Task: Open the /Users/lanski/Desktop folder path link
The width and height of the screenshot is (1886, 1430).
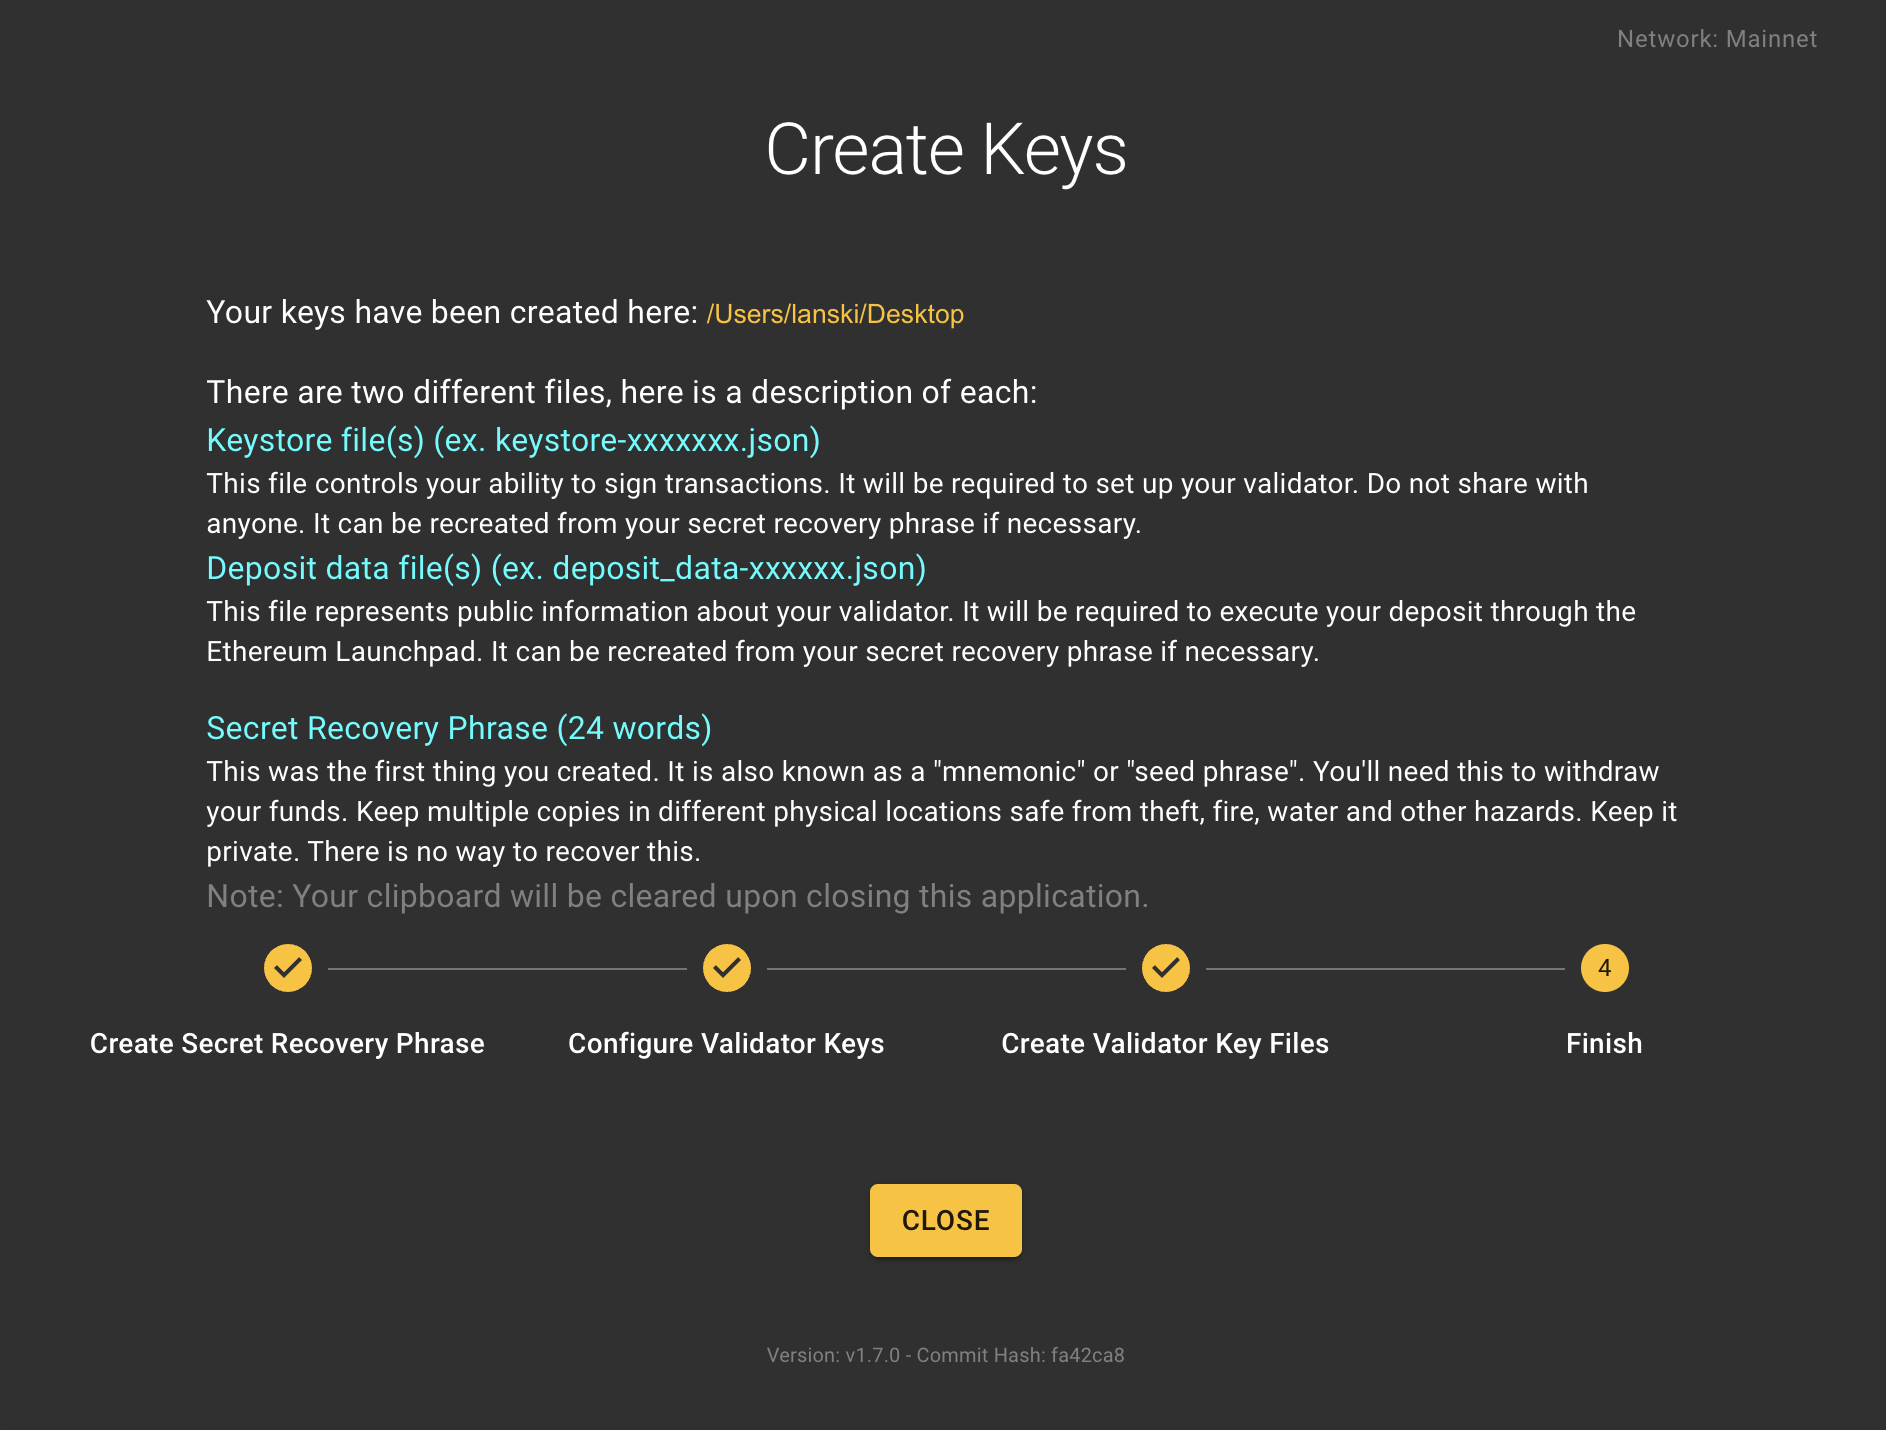Action: click(835, 314)
